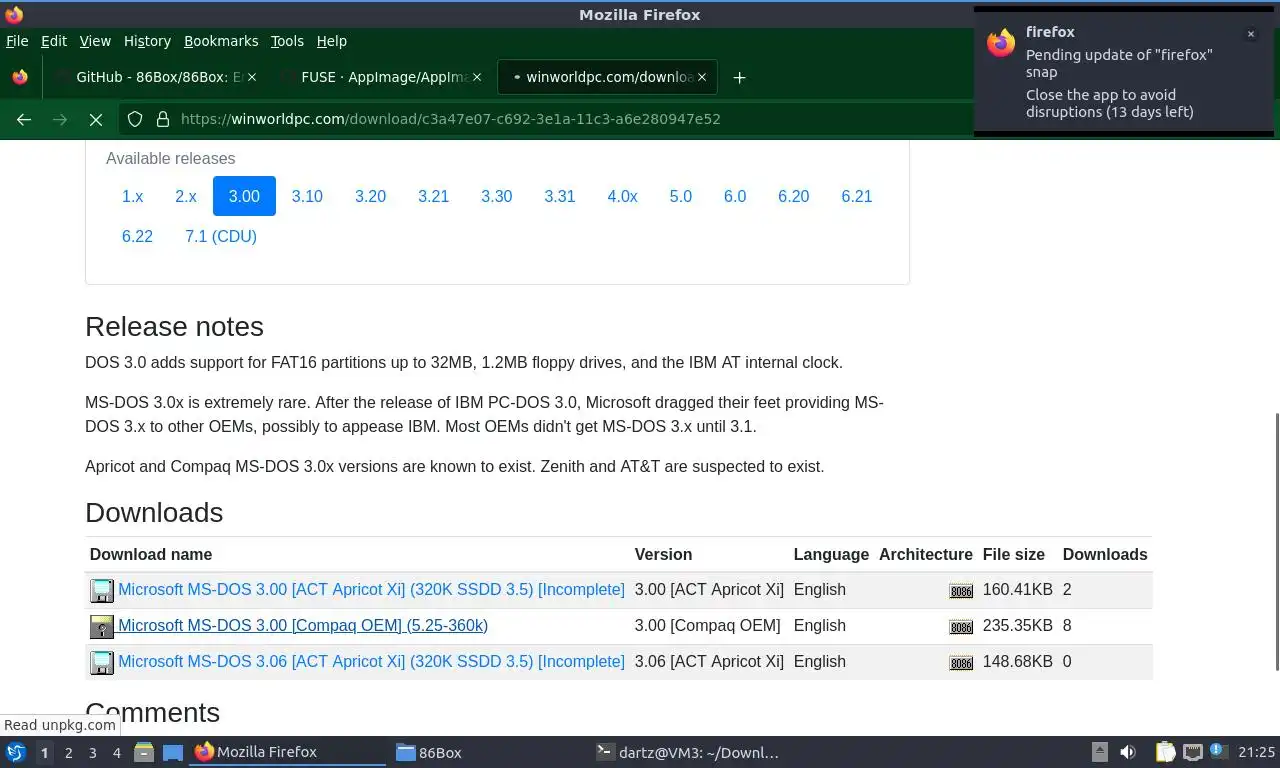
Task: Open the Help menu
Action: (x=331, y=41)
